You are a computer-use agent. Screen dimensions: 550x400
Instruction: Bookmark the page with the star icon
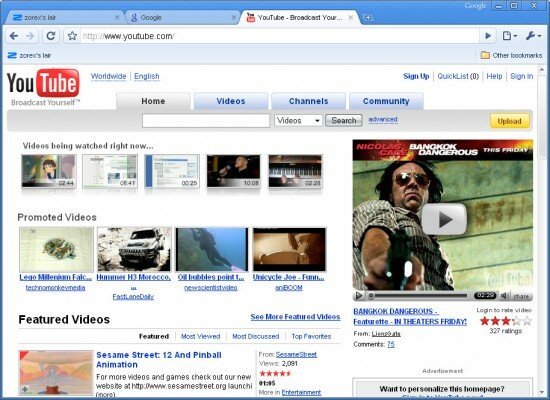coord(72,36)
